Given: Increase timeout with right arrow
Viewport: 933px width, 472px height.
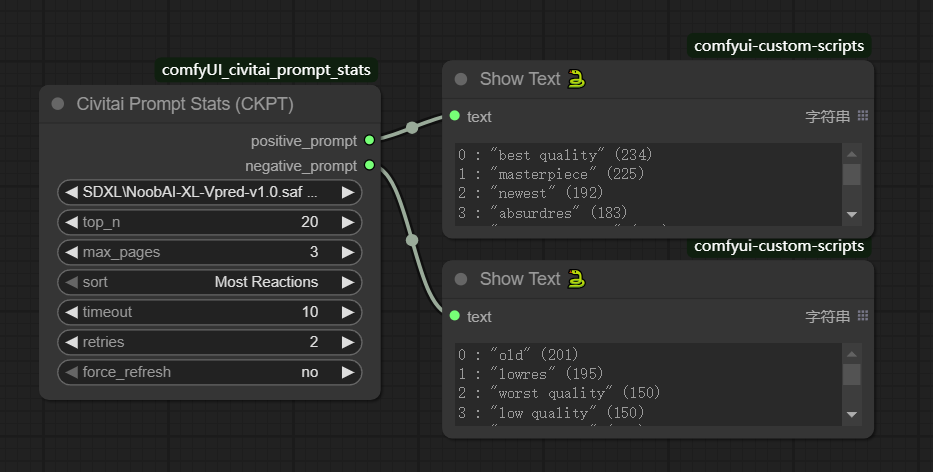Looking at the screenshot, I should (x=348, y=312).
